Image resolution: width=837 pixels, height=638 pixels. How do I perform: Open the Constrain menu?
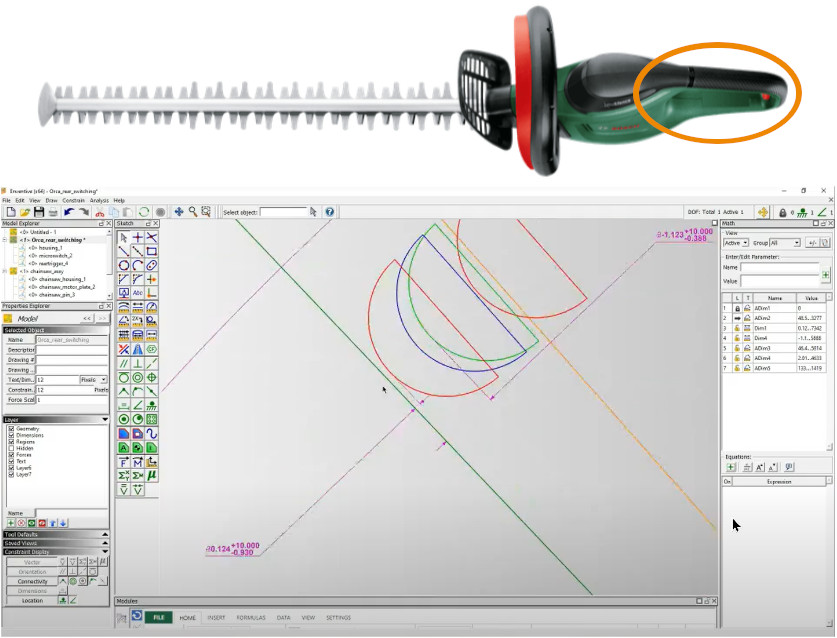[74, 201]
